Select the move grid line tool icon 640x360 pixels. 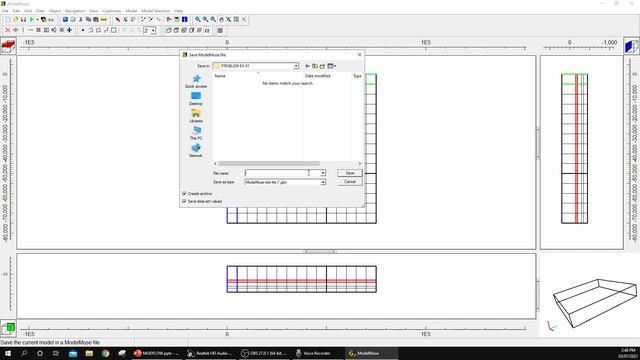tap(16, 30)
